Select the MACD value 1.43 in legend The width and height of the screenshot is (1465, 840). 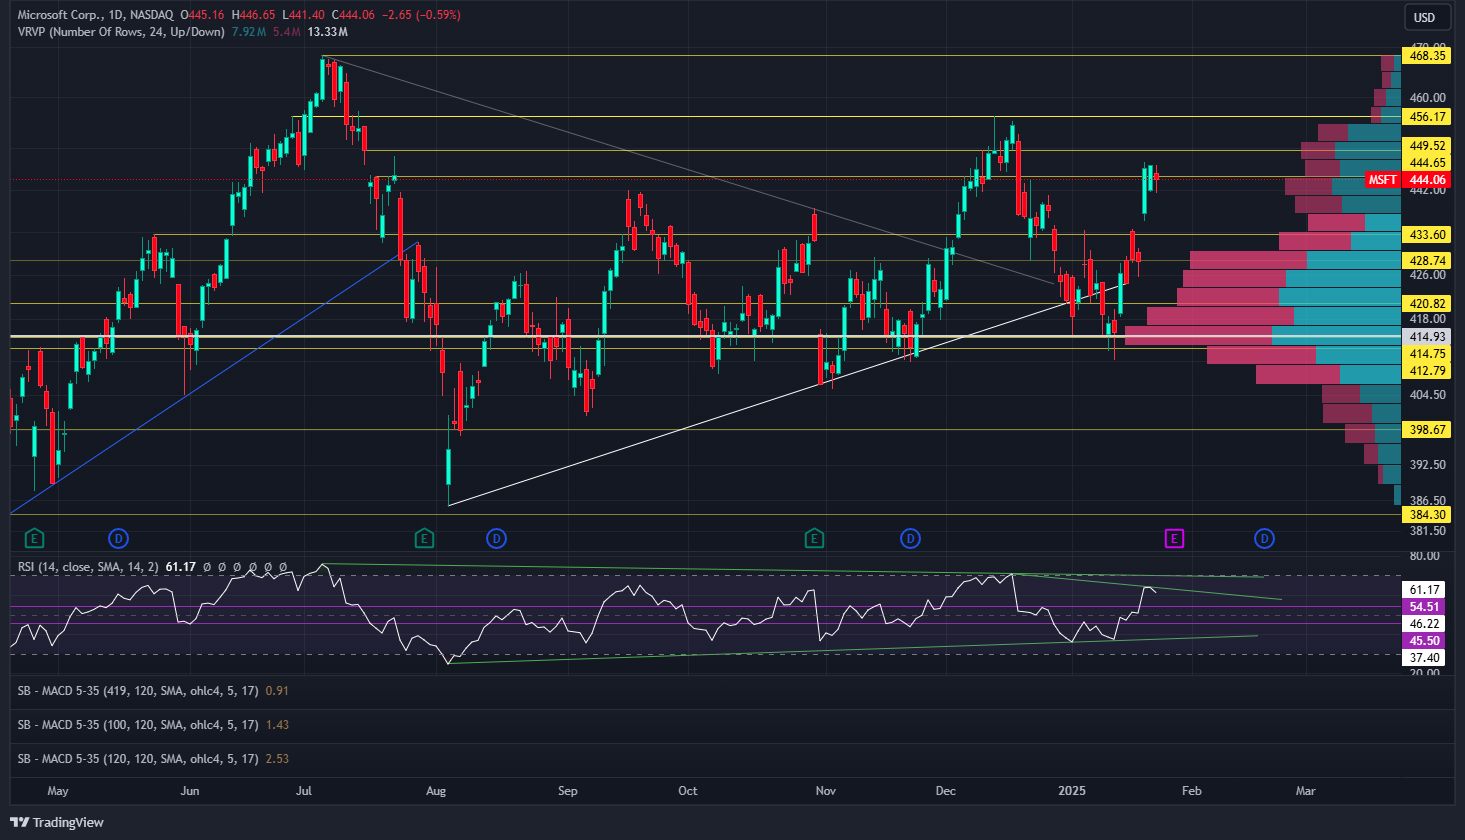pyautogui.click(x=277, y=725)
